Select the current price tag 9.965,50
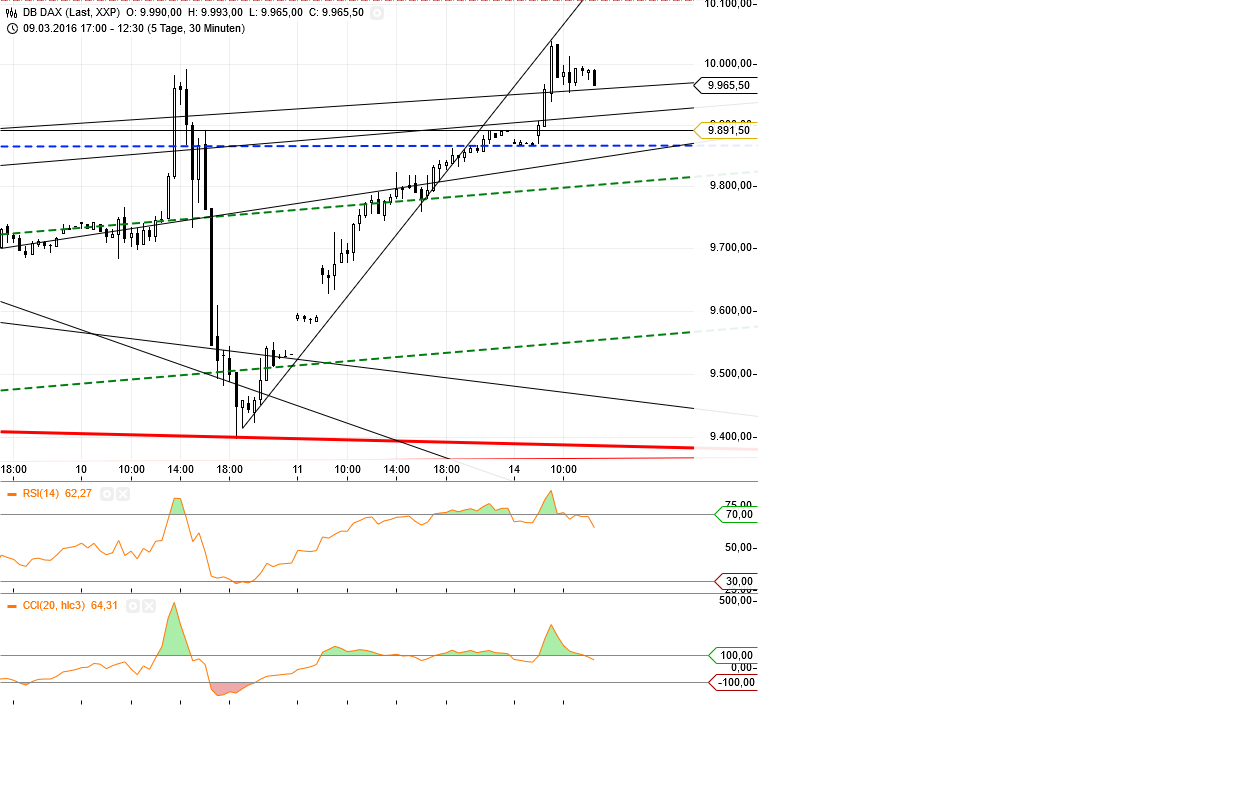 (x=726, y=85)
